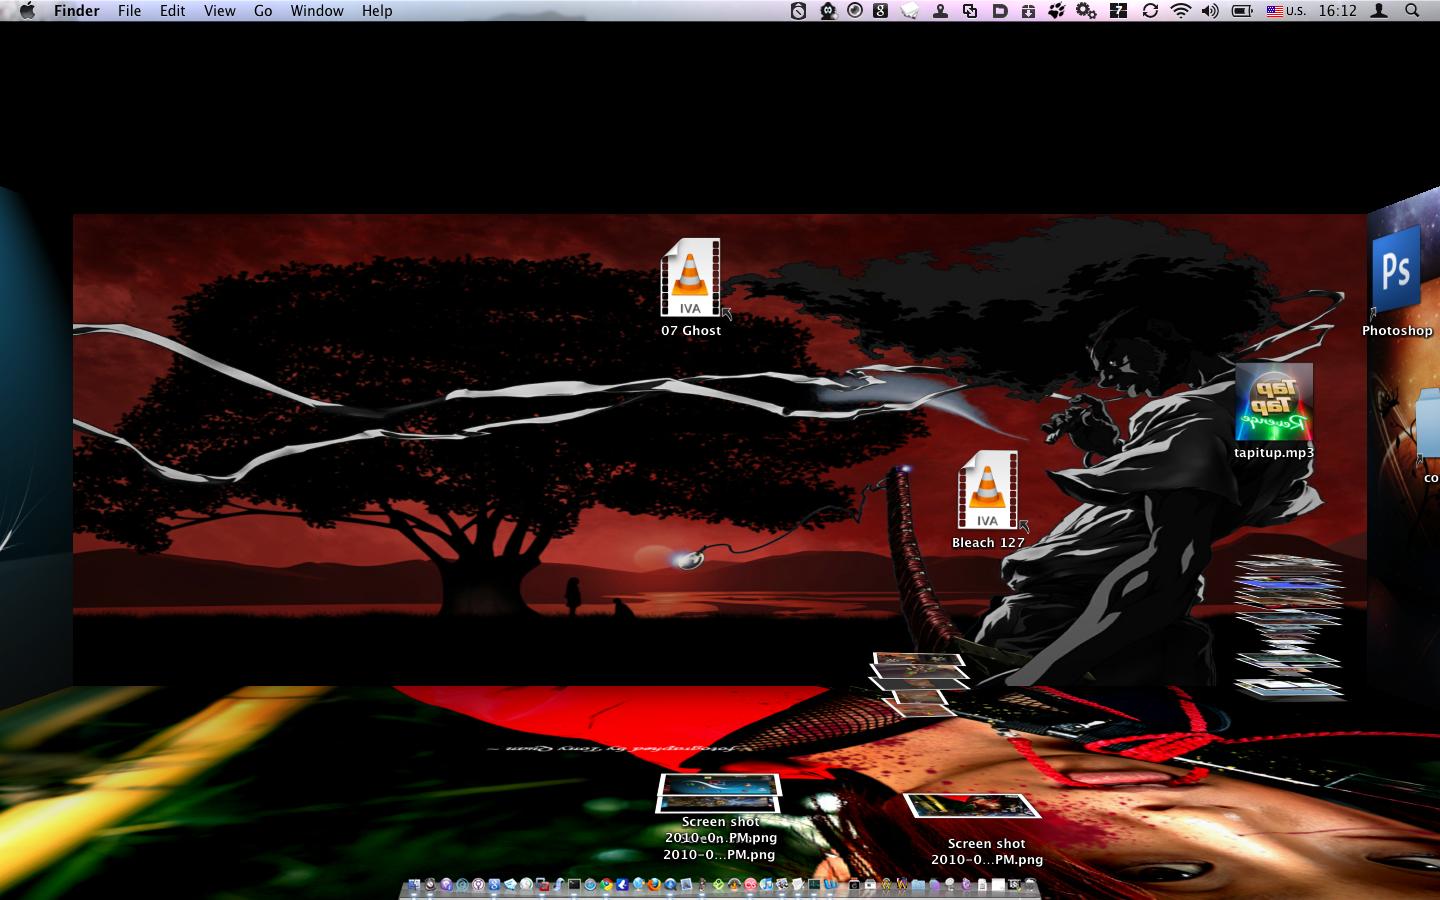Viewport: 1440px width, 900px height.
Task: Click the box with arrow menu bar icon
Action: pos(1028,11)
